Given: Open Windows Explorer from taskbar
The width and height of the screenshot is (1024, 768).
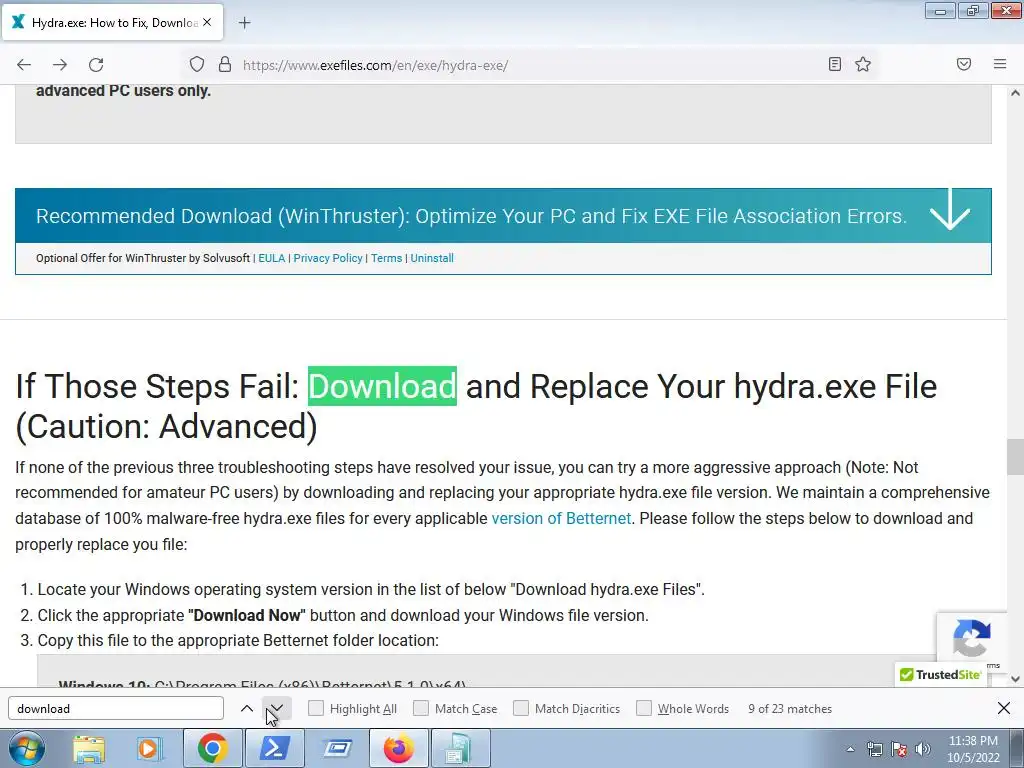Looking at the screenshot, I should (89, 748).
